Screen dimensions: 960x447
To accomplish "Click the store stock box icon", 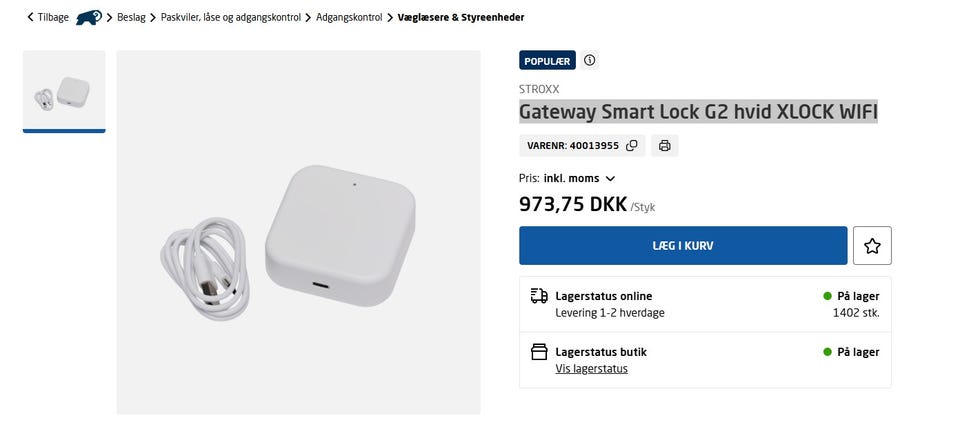I will coord(539,352).
